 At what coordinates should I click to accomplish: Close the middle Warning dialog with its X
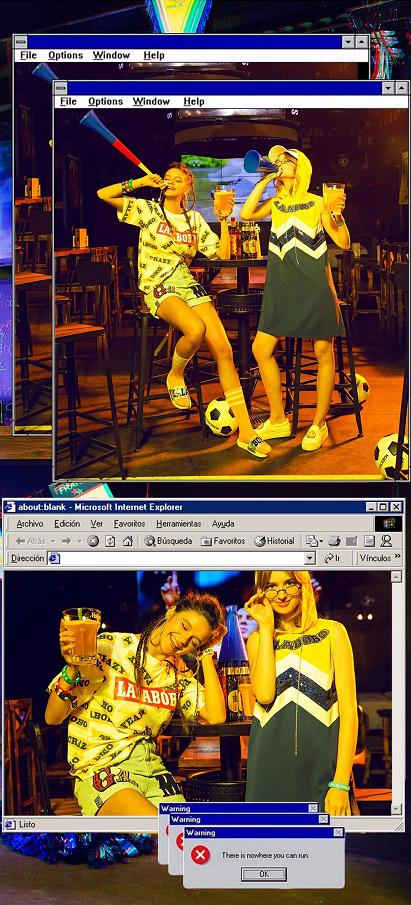click(x=323, y=819)
